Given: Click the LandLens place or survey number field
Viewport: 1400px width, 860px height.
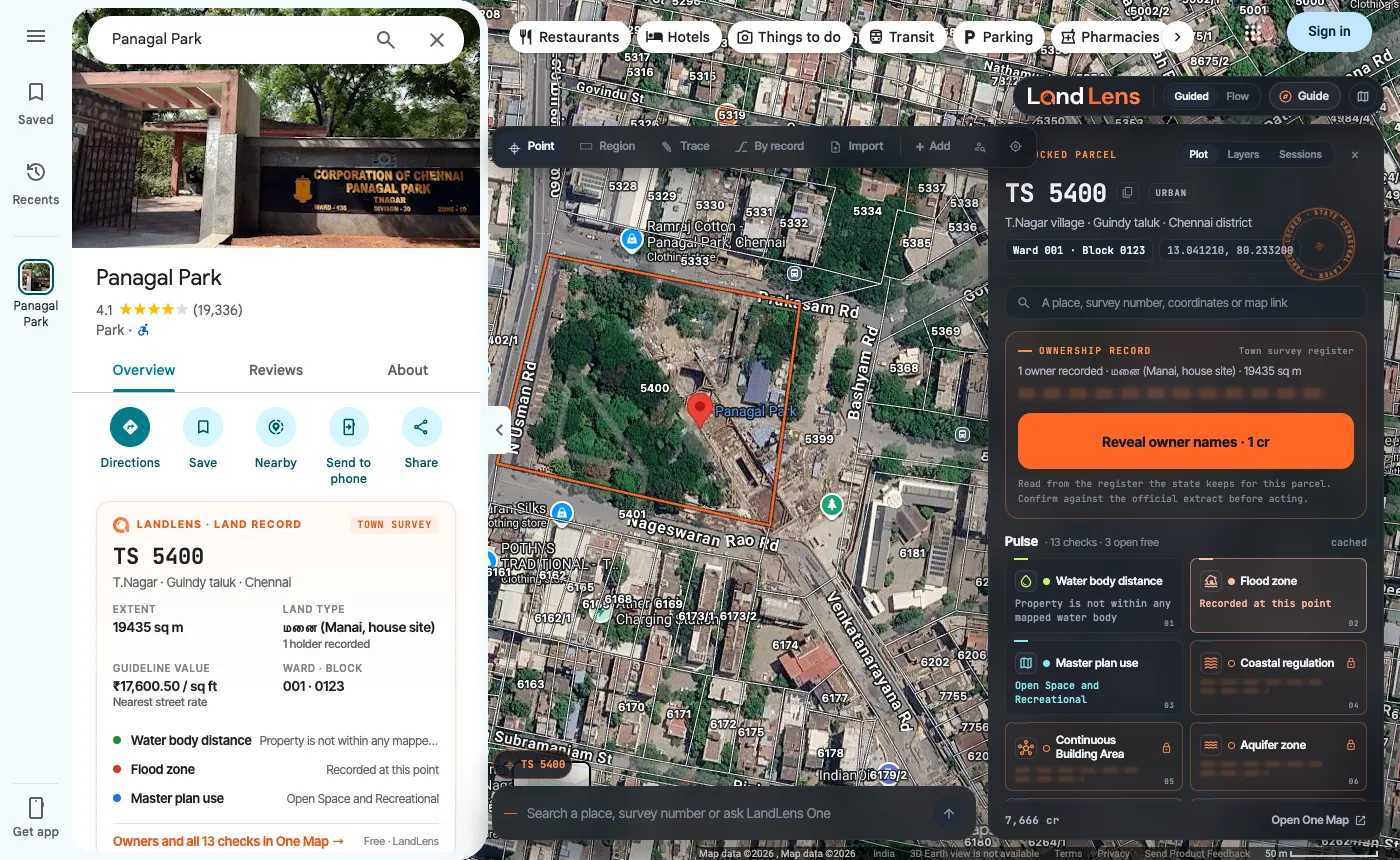Looking at the screenshot, I should pyautogui.click(x=1186, y=302).
